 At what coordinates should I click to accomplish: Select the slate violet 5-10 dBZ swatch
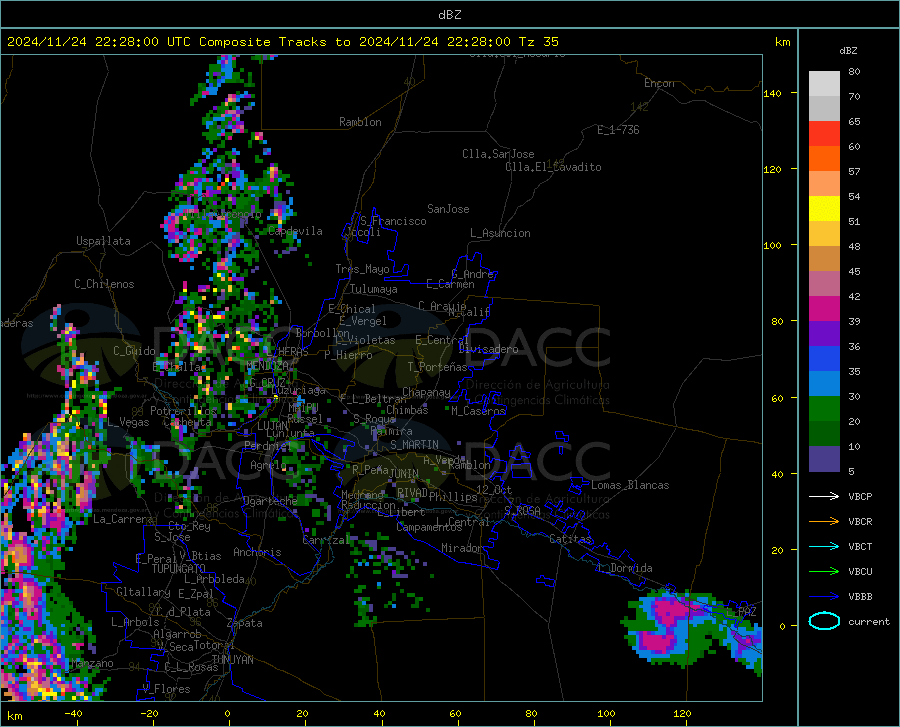(824, 459)
